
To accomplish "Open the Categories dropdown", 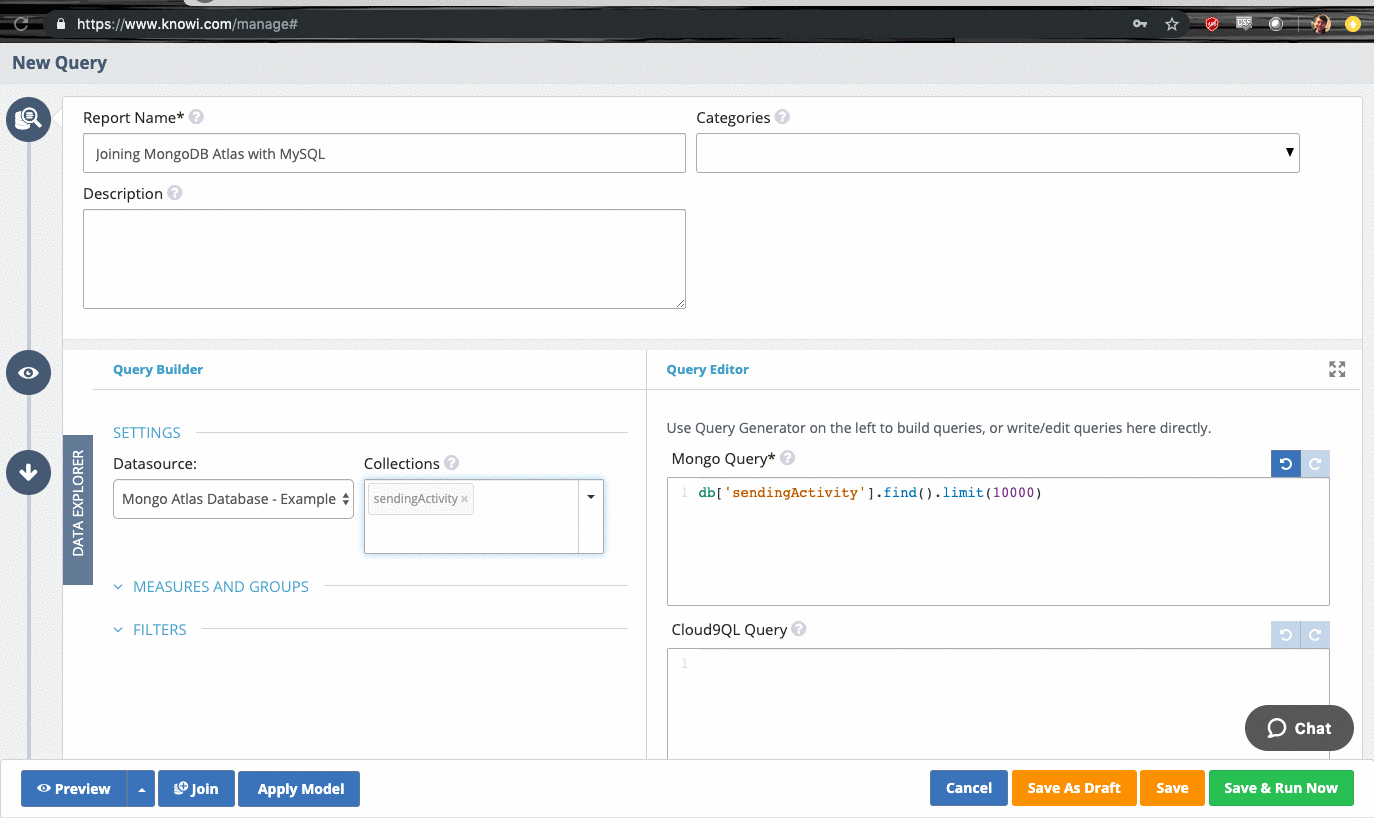I will 997,153.
